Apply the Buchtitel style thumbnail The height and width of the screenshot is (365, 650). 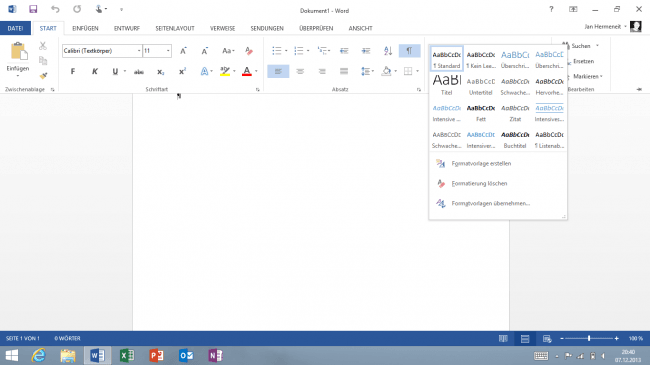pyautogui.click(x=515, y=139)
